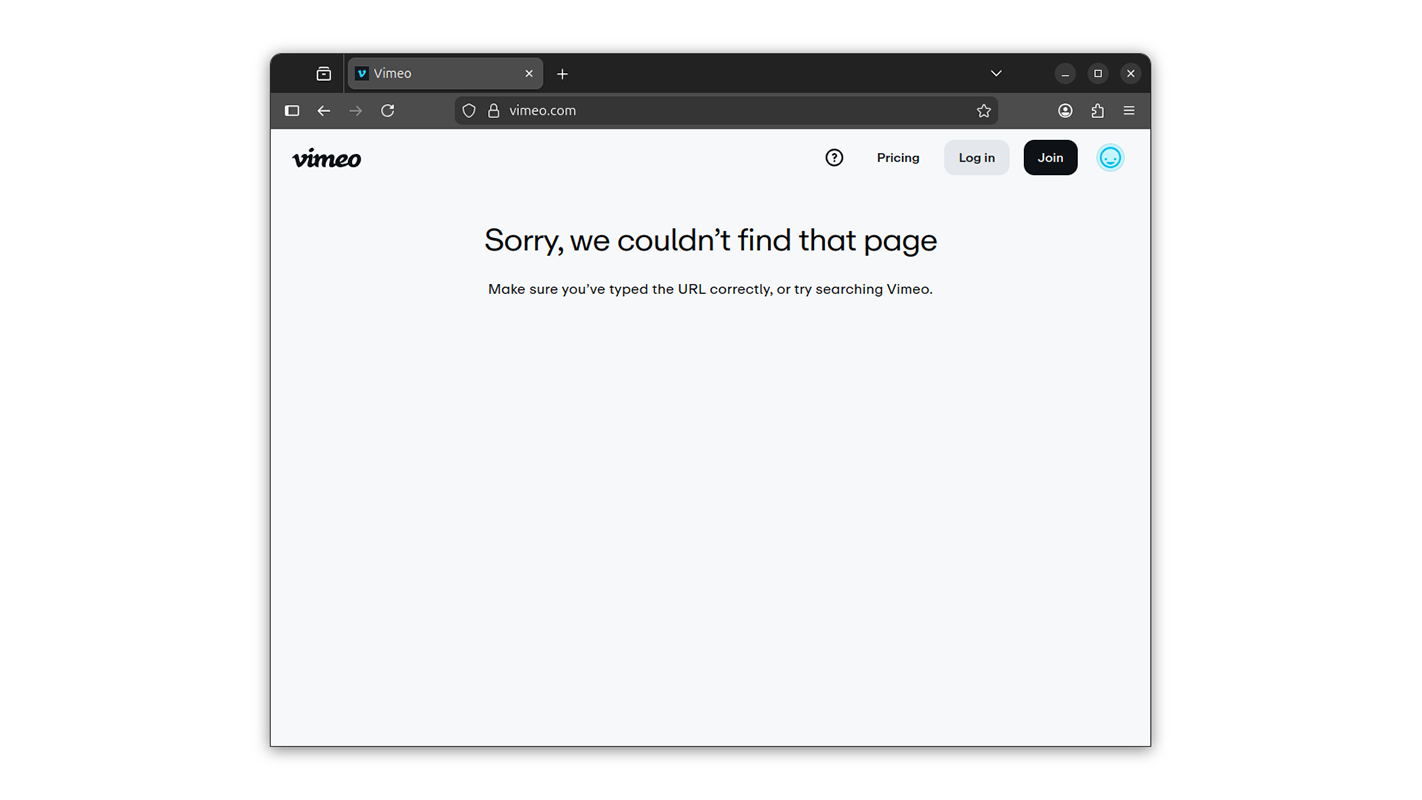Open site information via the padlock
Image resolution: width=1422 pixels, height=800 pixels.
tap(493, 110)
